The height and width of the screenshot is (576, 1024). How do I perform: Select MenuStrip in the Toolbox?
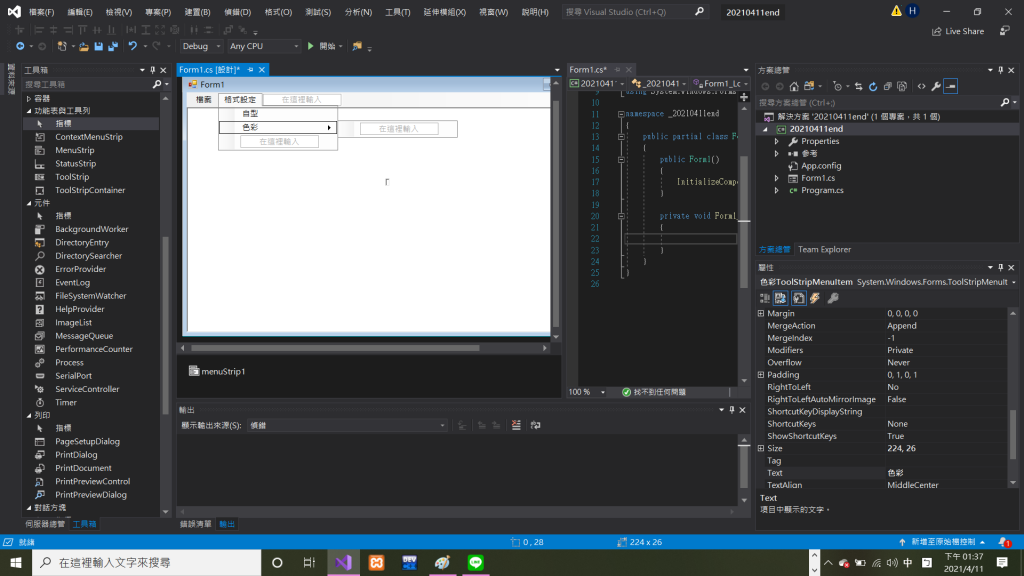(74, 150)
